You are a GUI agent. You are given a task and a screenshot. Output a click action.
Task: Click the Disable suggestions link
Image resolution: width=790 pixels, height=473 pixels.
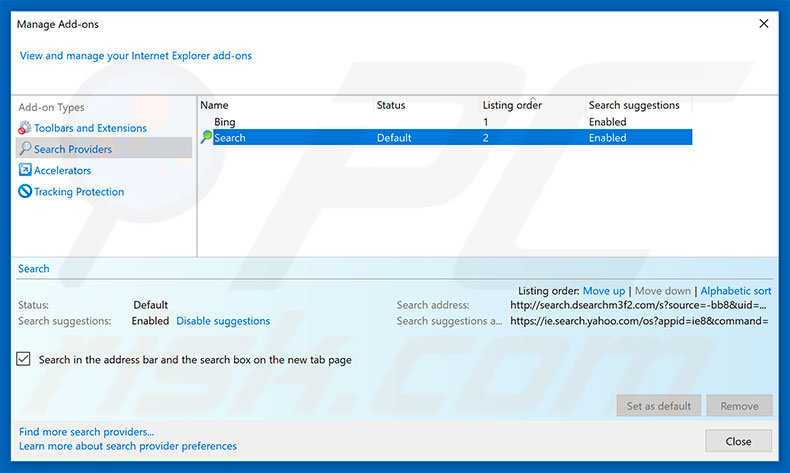[x=223, y=321]
